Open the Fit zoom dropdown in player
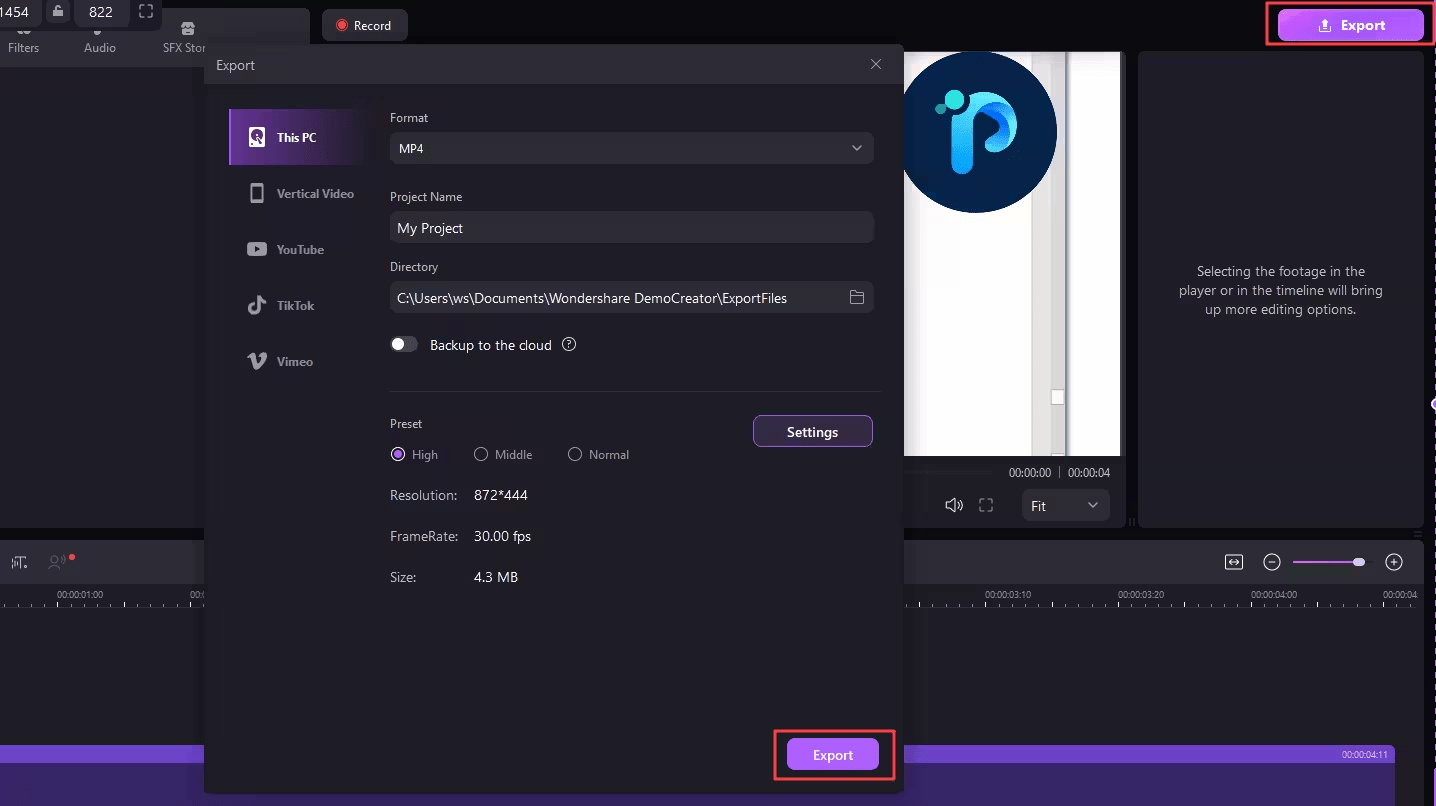This screenshot has width=1436, height=806. coord(1064,505)
